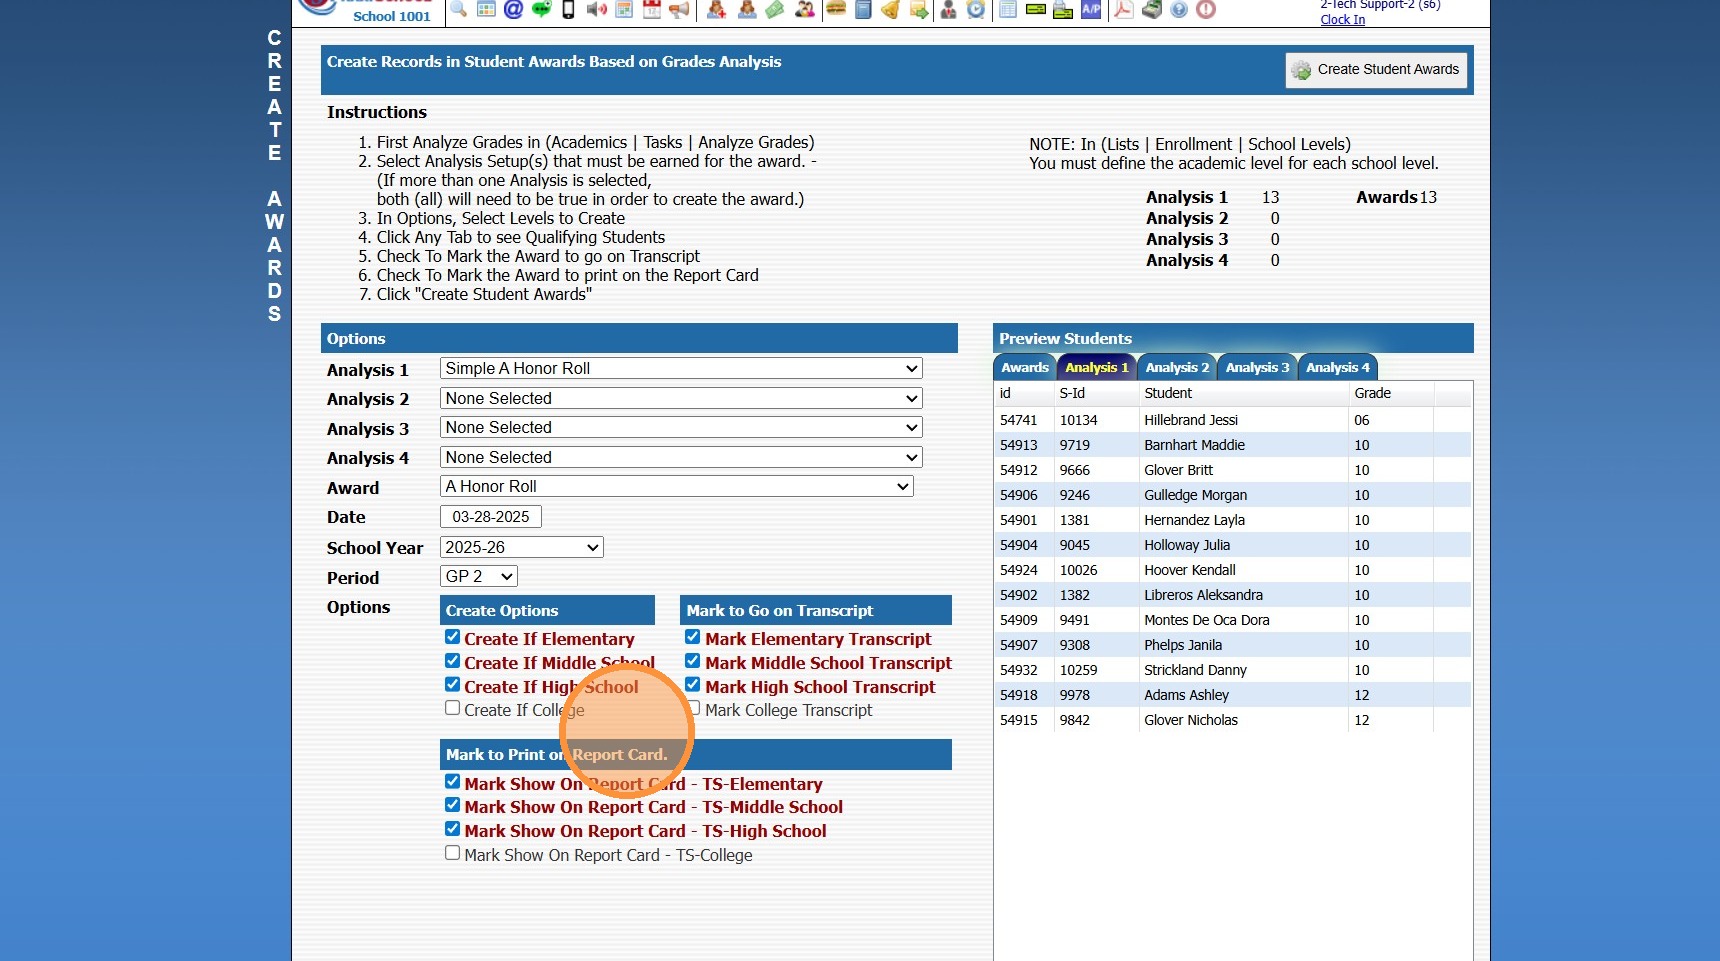1720x961 pixels.
Task: Enable the Create If College checkbox
Action: click(453, 708)
